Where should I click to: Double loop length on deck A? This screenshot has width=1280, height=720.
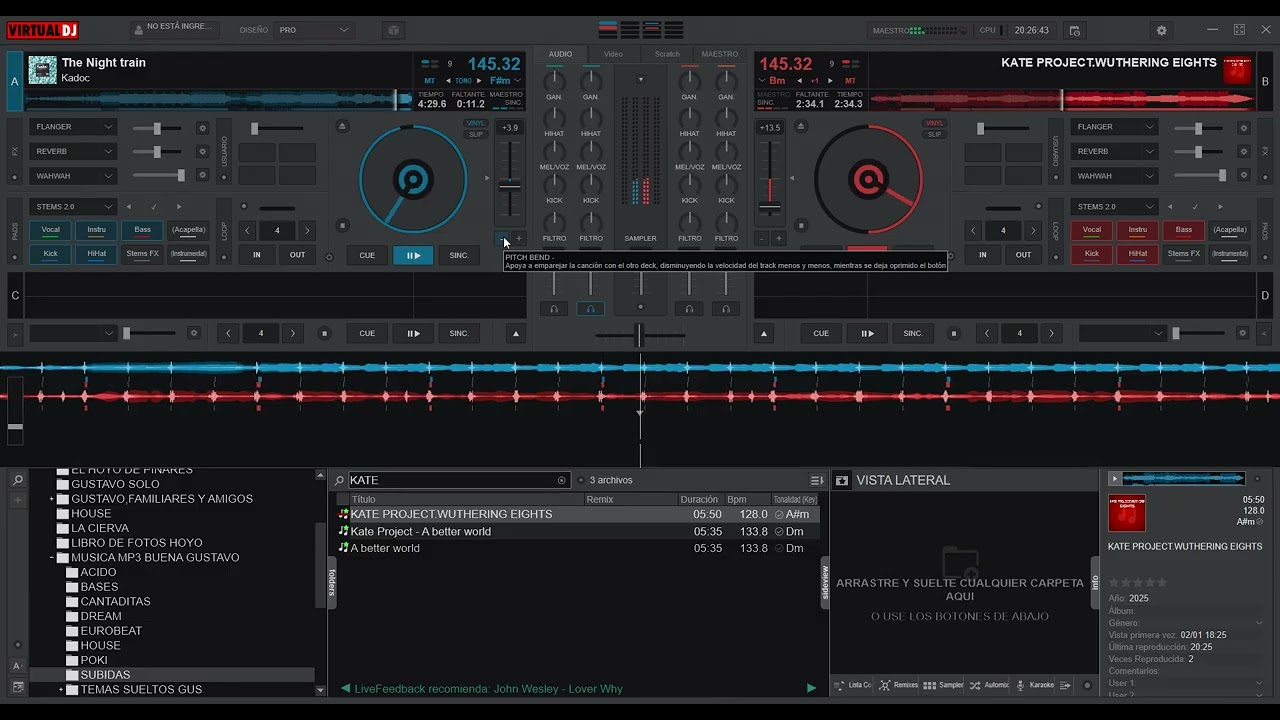307,230
